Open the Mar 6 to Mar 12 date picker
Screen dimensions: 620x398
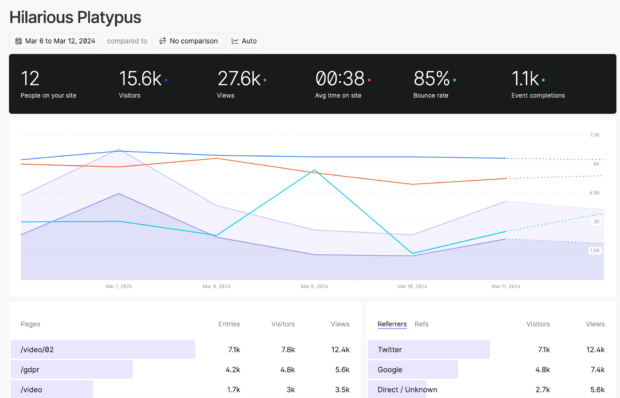pos(55,41)
